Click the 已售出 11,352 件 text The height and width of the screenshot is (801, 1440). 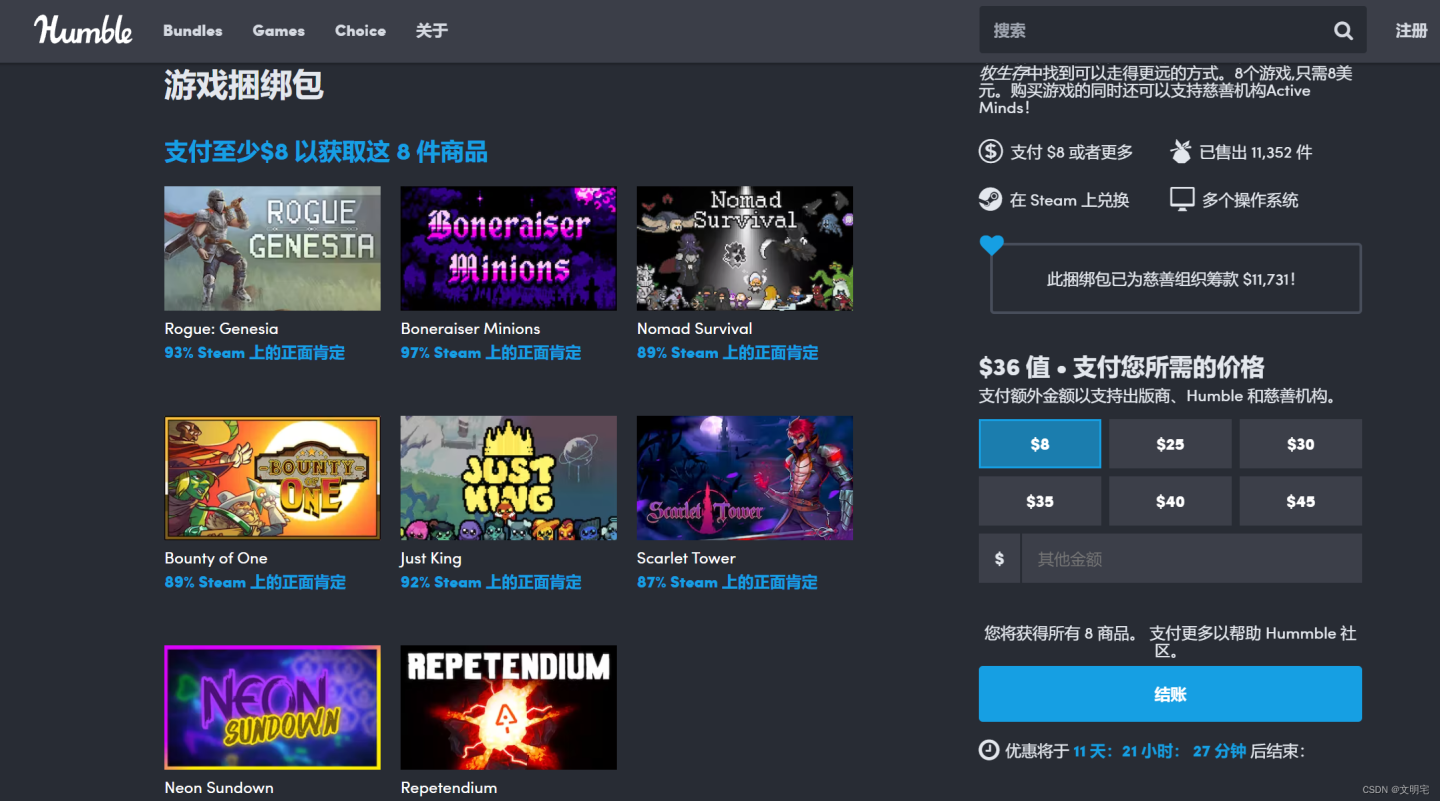tap(1256, 152)
